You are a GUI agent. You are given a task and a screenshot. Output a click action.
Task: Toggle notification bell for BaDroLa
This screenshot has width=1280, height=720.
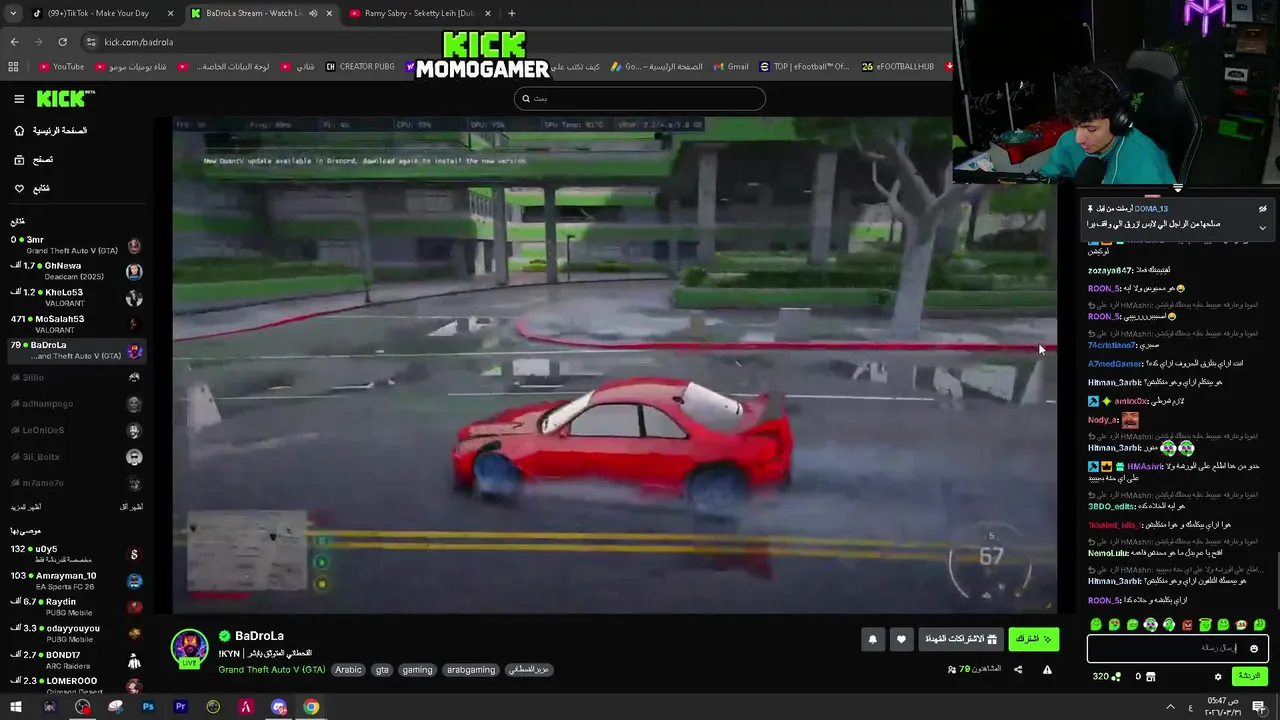873,639
